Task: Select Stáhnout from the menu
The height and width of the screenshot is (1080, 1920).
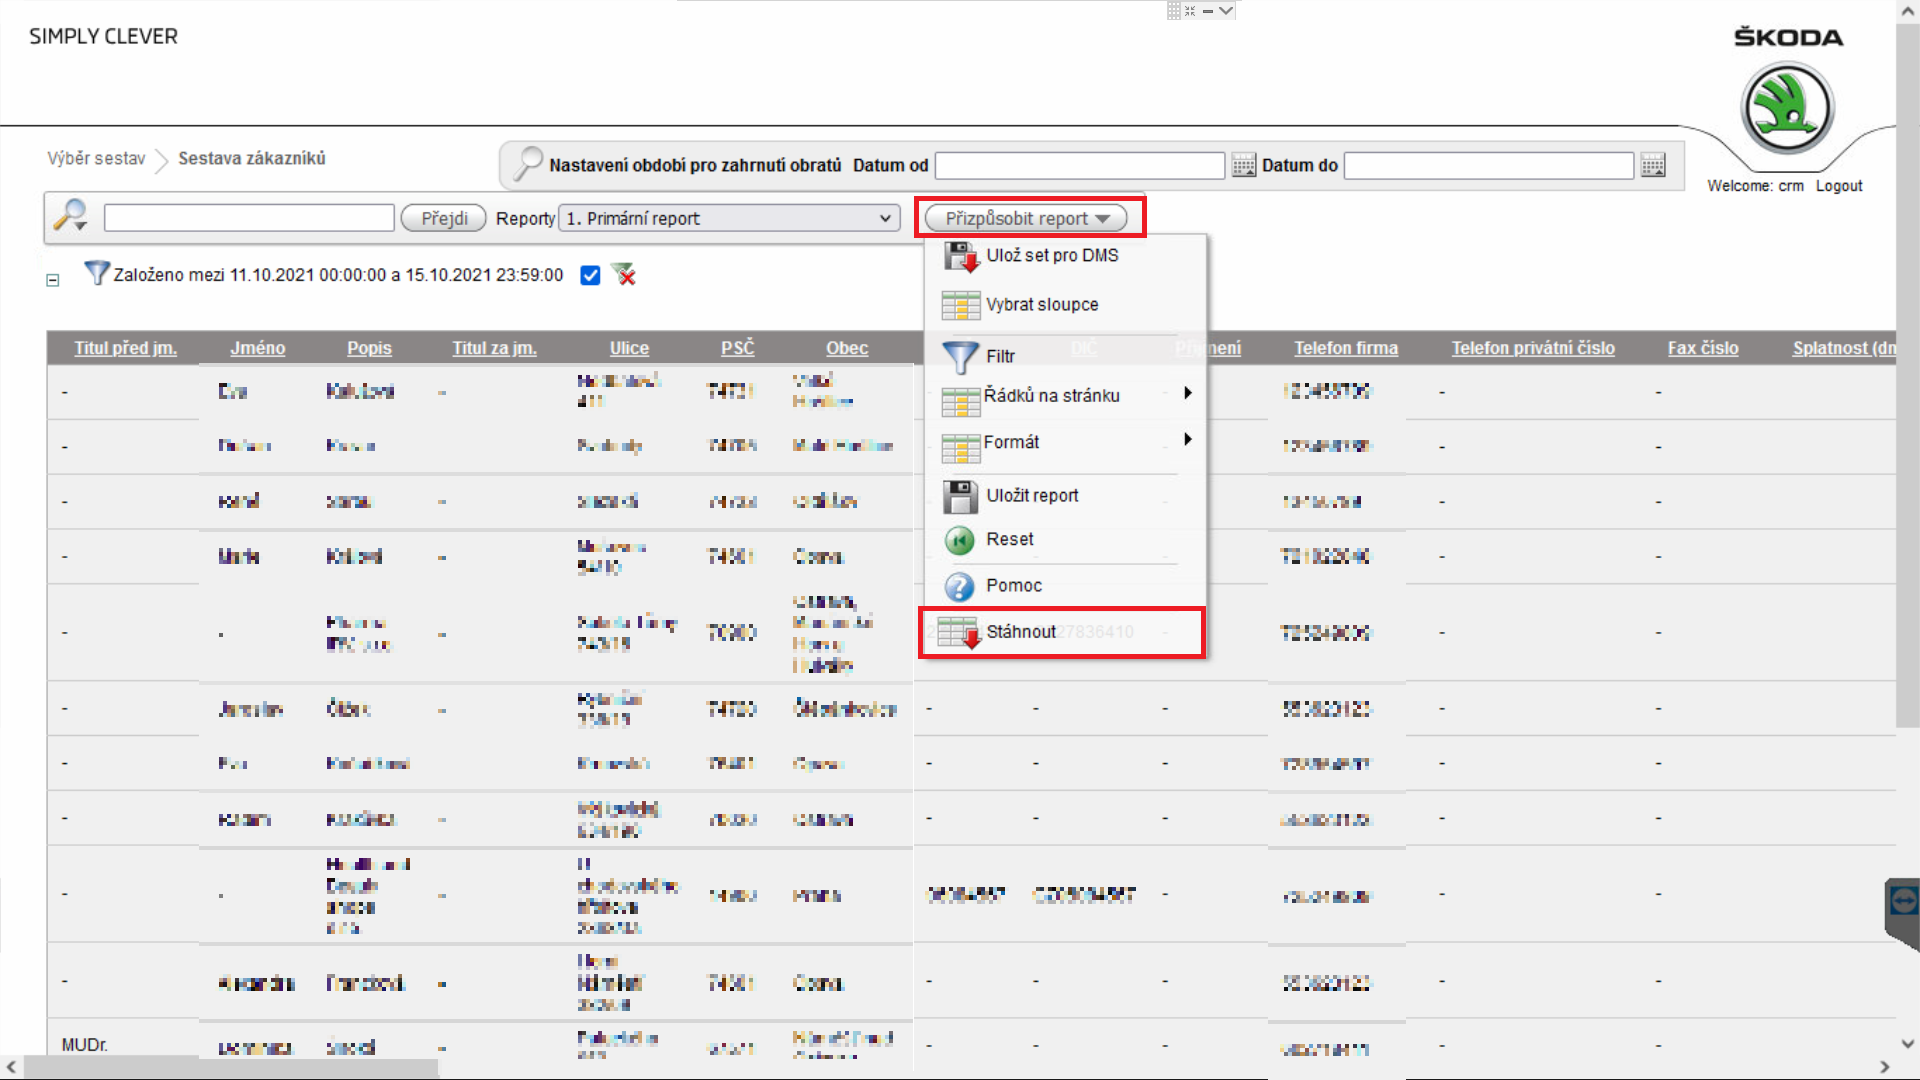Action: pos(1021,632)
